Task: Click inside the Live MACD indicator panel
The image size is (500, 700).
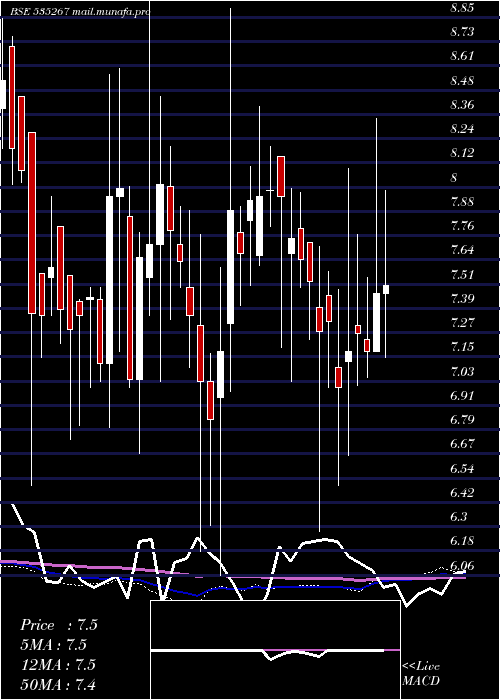Action: pos(275,650)
